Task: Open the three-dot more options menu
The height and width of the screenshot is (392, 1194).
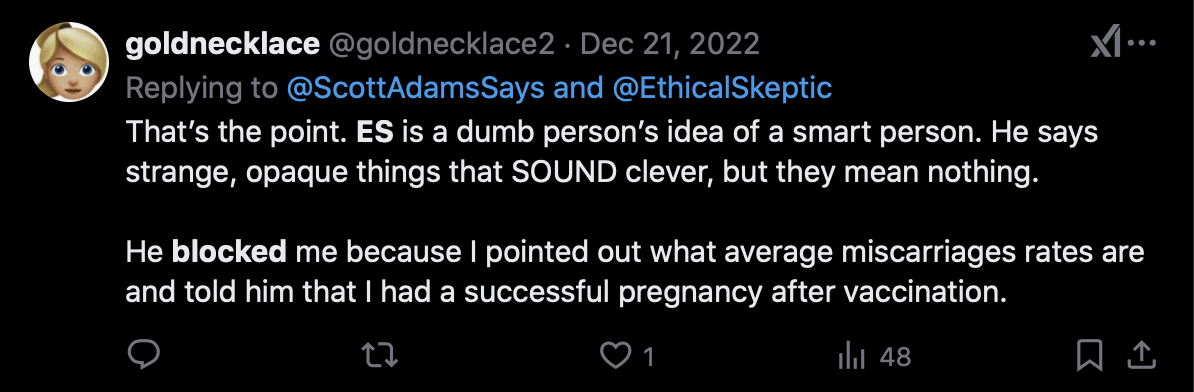Action: coord(1141,44)
